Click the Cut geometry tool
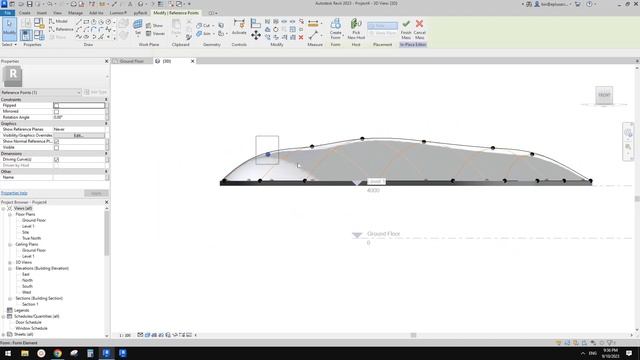The width and height of the screenshot is (640, 360). pyautogui.click(x=203, y=25)
